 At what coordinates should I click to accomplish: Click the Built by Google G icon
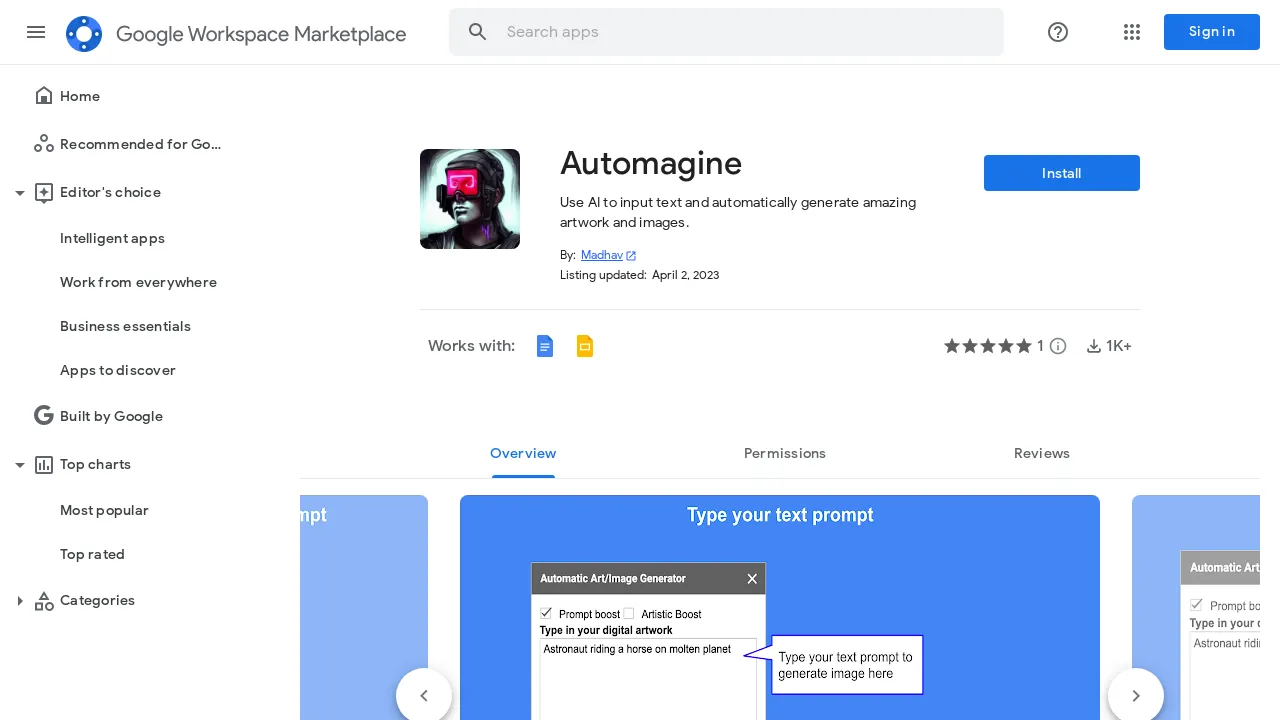44,416
